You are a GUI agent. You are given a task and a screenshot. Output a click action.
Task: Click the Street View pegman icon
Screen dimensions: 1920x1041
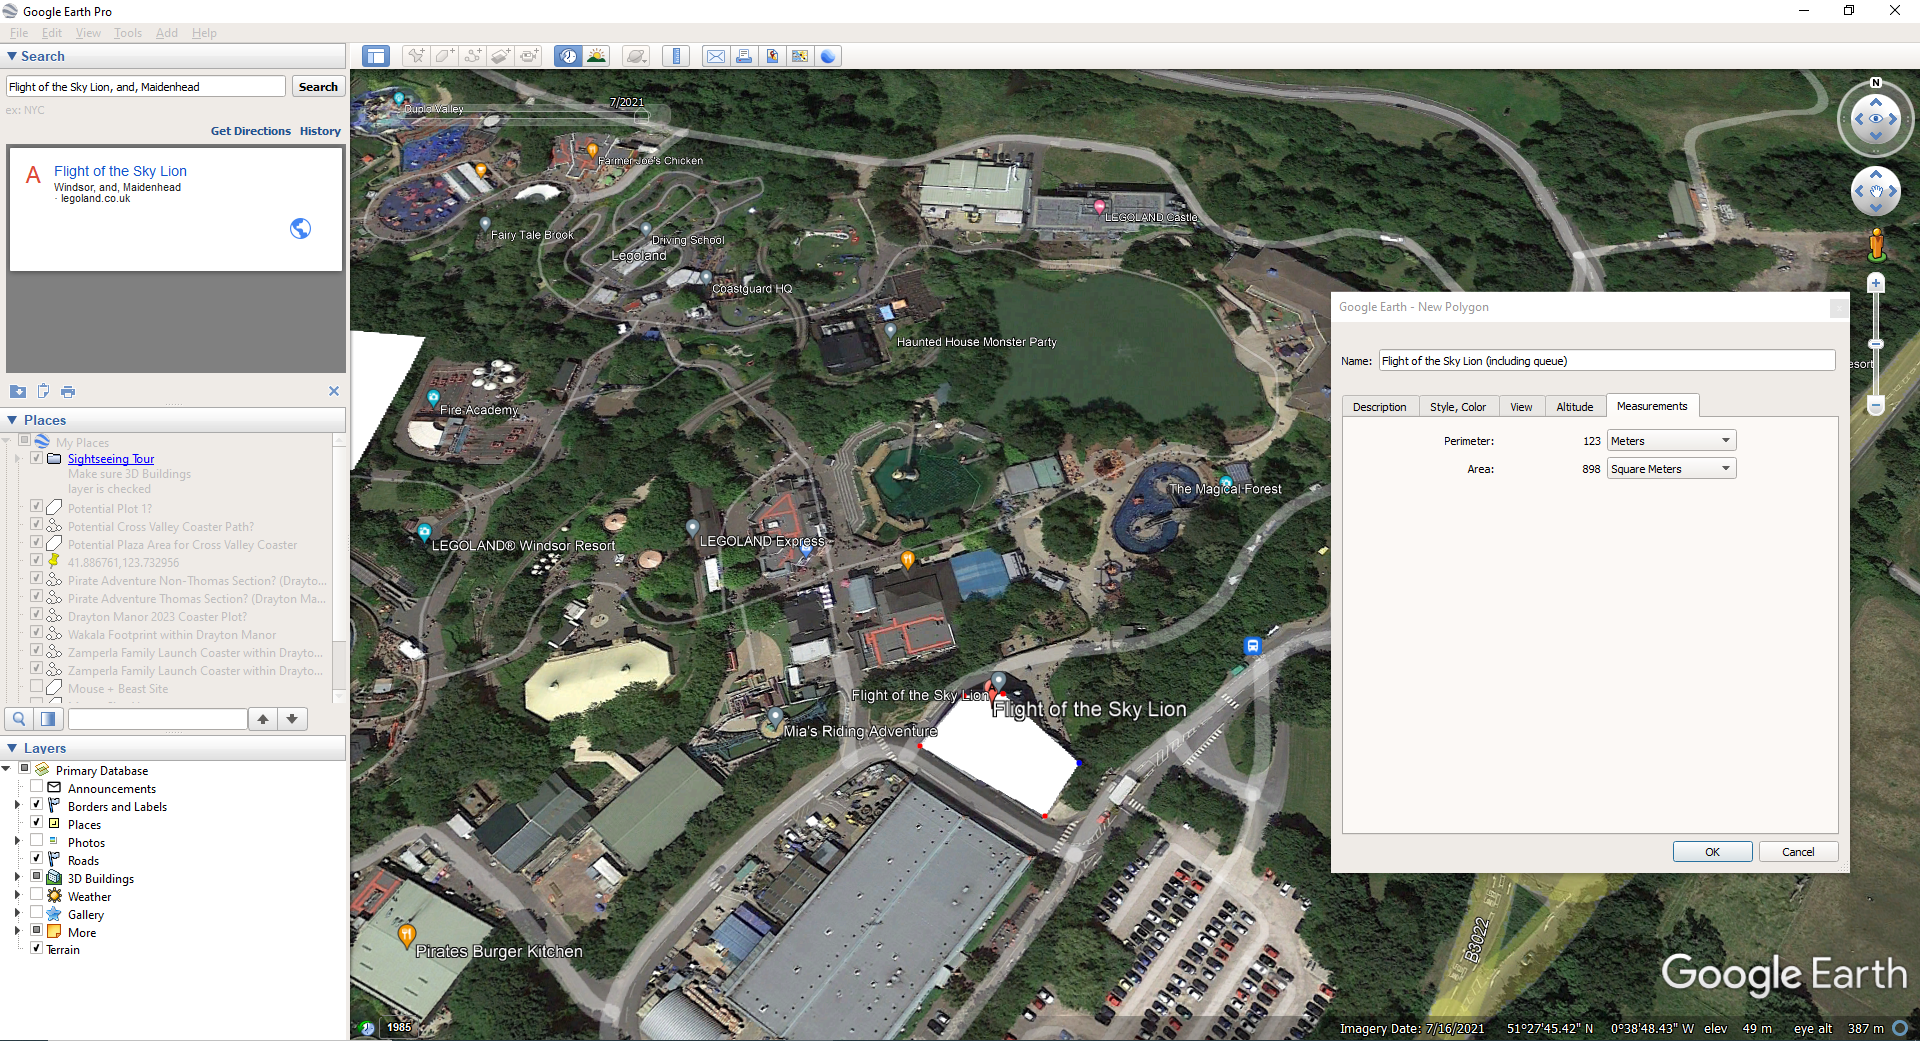point(1877,244)
